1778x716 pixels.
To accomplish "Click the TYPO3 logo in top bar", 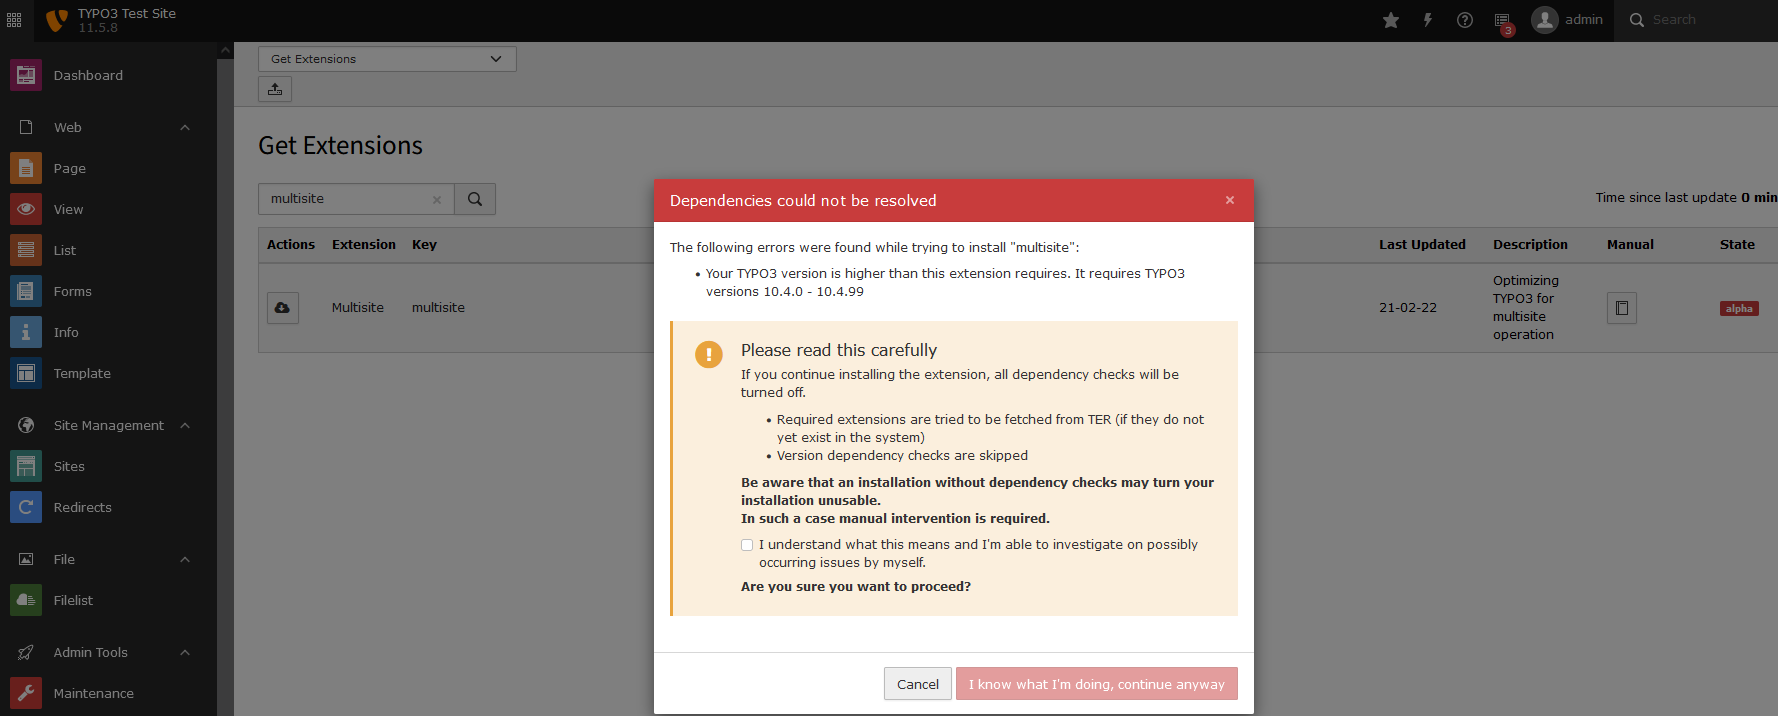I will pyautogui.click(x=57, y=20).
